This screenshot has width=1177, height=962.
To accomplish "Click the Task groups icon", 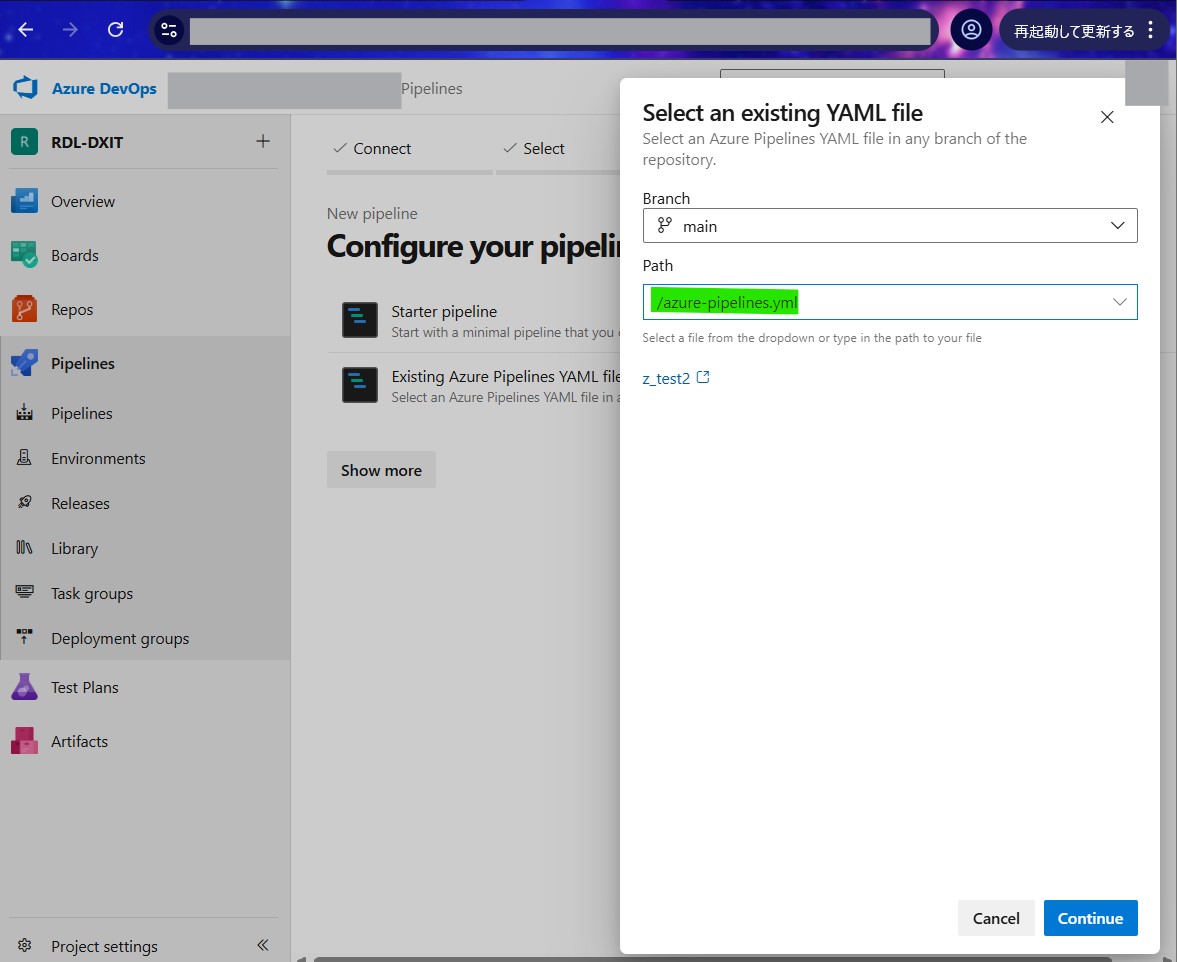I will [24, 591].
